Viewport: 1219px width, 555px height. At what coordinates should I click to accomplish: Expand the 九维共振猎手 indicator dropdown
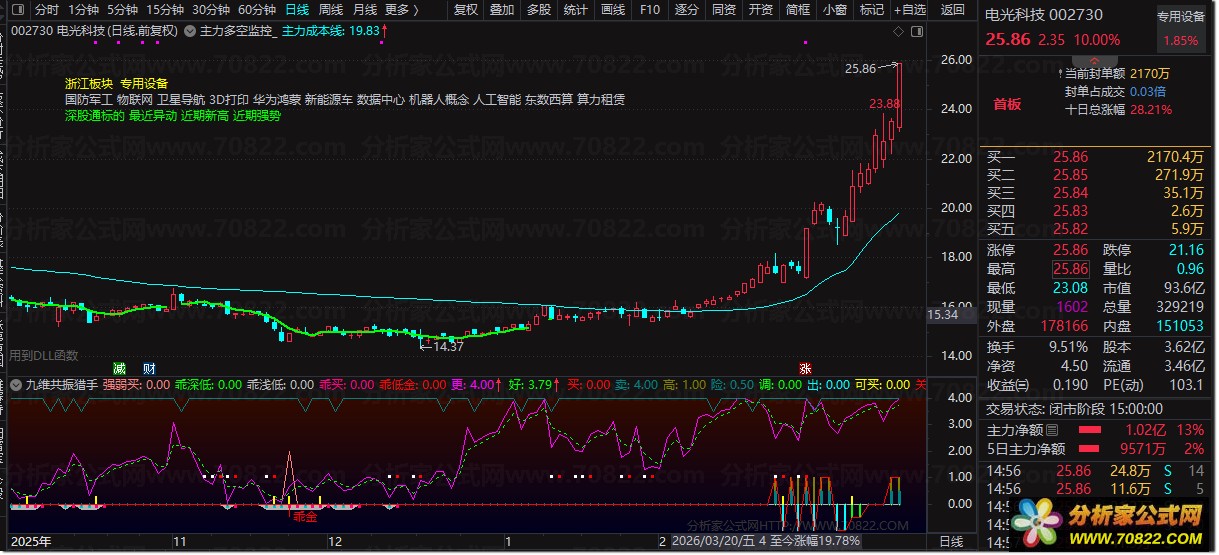point(16,383)
